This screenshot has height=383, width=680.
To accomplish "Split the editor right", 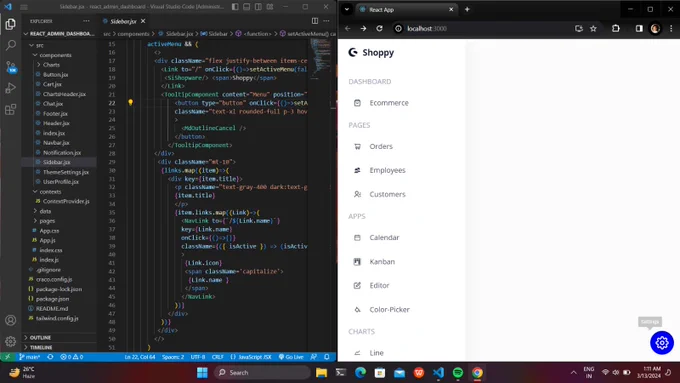I will coord(315,21).
